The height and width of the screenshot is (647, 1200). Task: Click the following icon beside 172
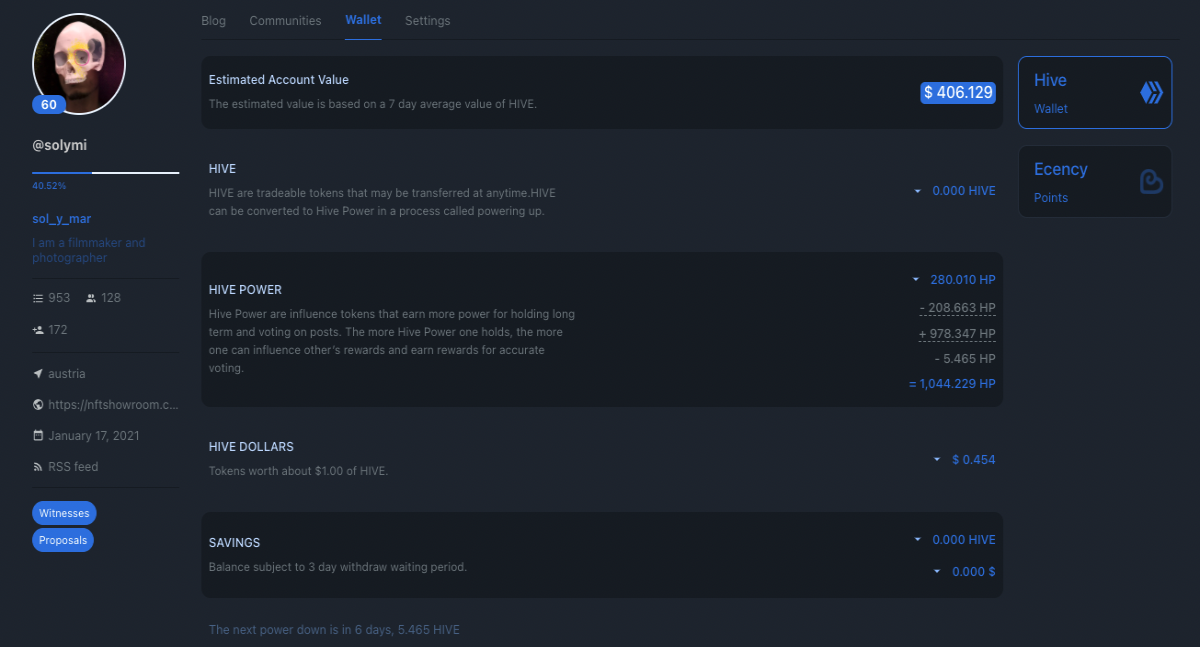coord(38,330)
